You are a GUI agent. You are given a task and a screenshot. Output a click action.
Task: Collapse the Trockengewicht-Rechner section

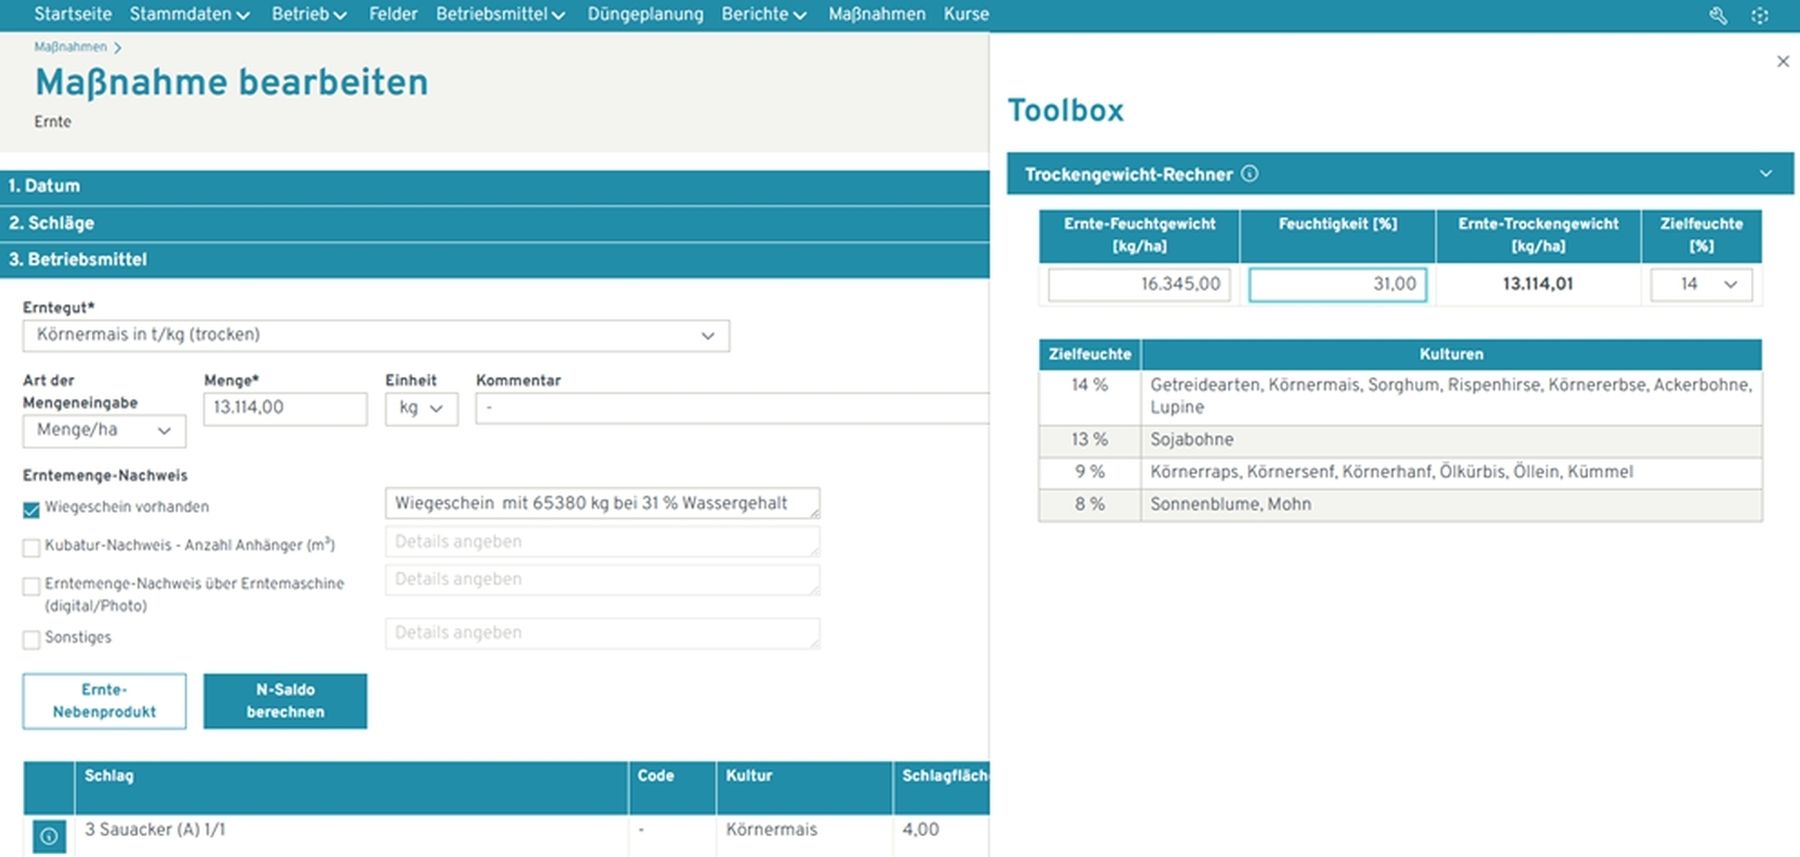coord(1766,174)
